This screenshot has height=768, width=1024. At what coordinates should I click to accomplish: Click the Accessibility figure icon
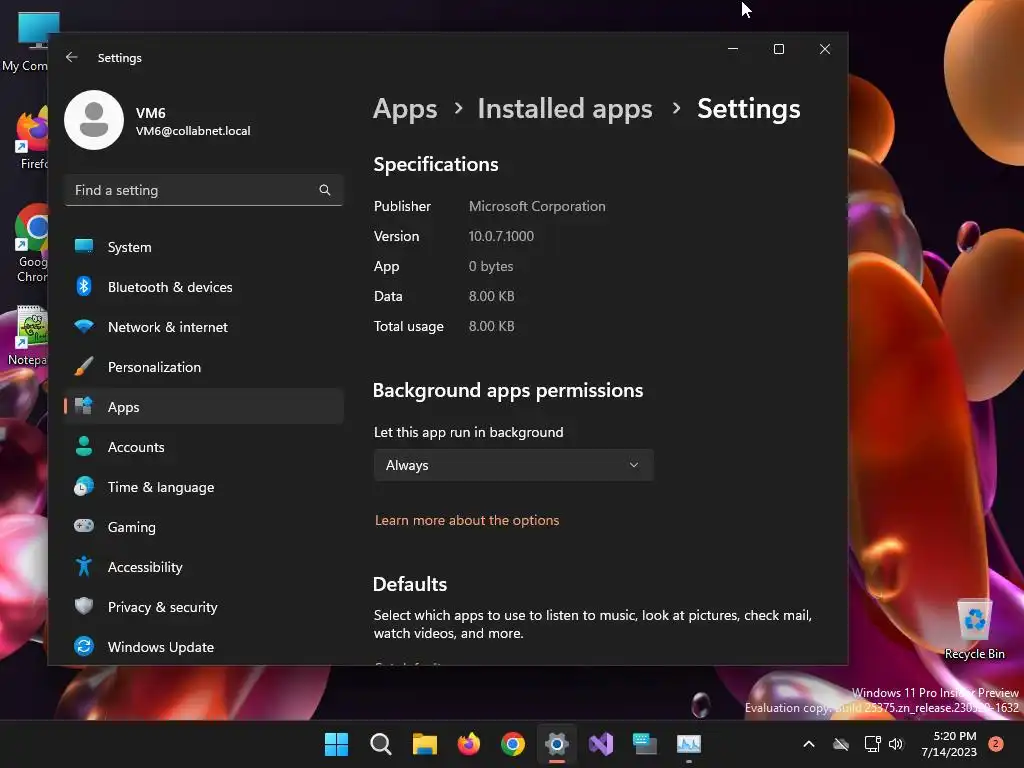tap(84, 566)
